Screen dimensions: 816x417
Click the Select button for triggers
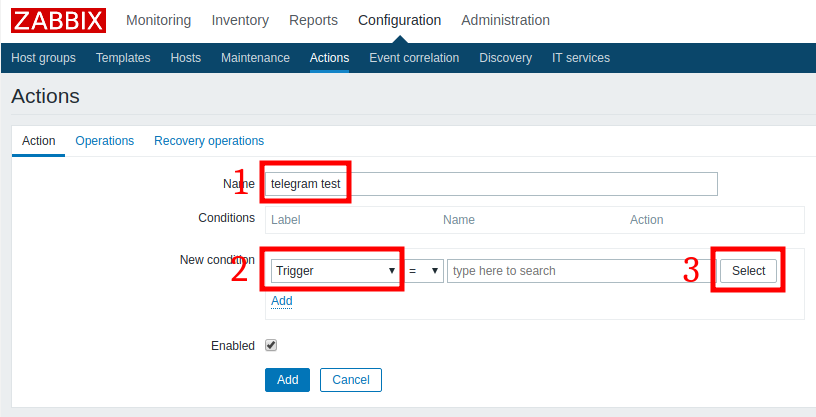(x=748, y=271)
